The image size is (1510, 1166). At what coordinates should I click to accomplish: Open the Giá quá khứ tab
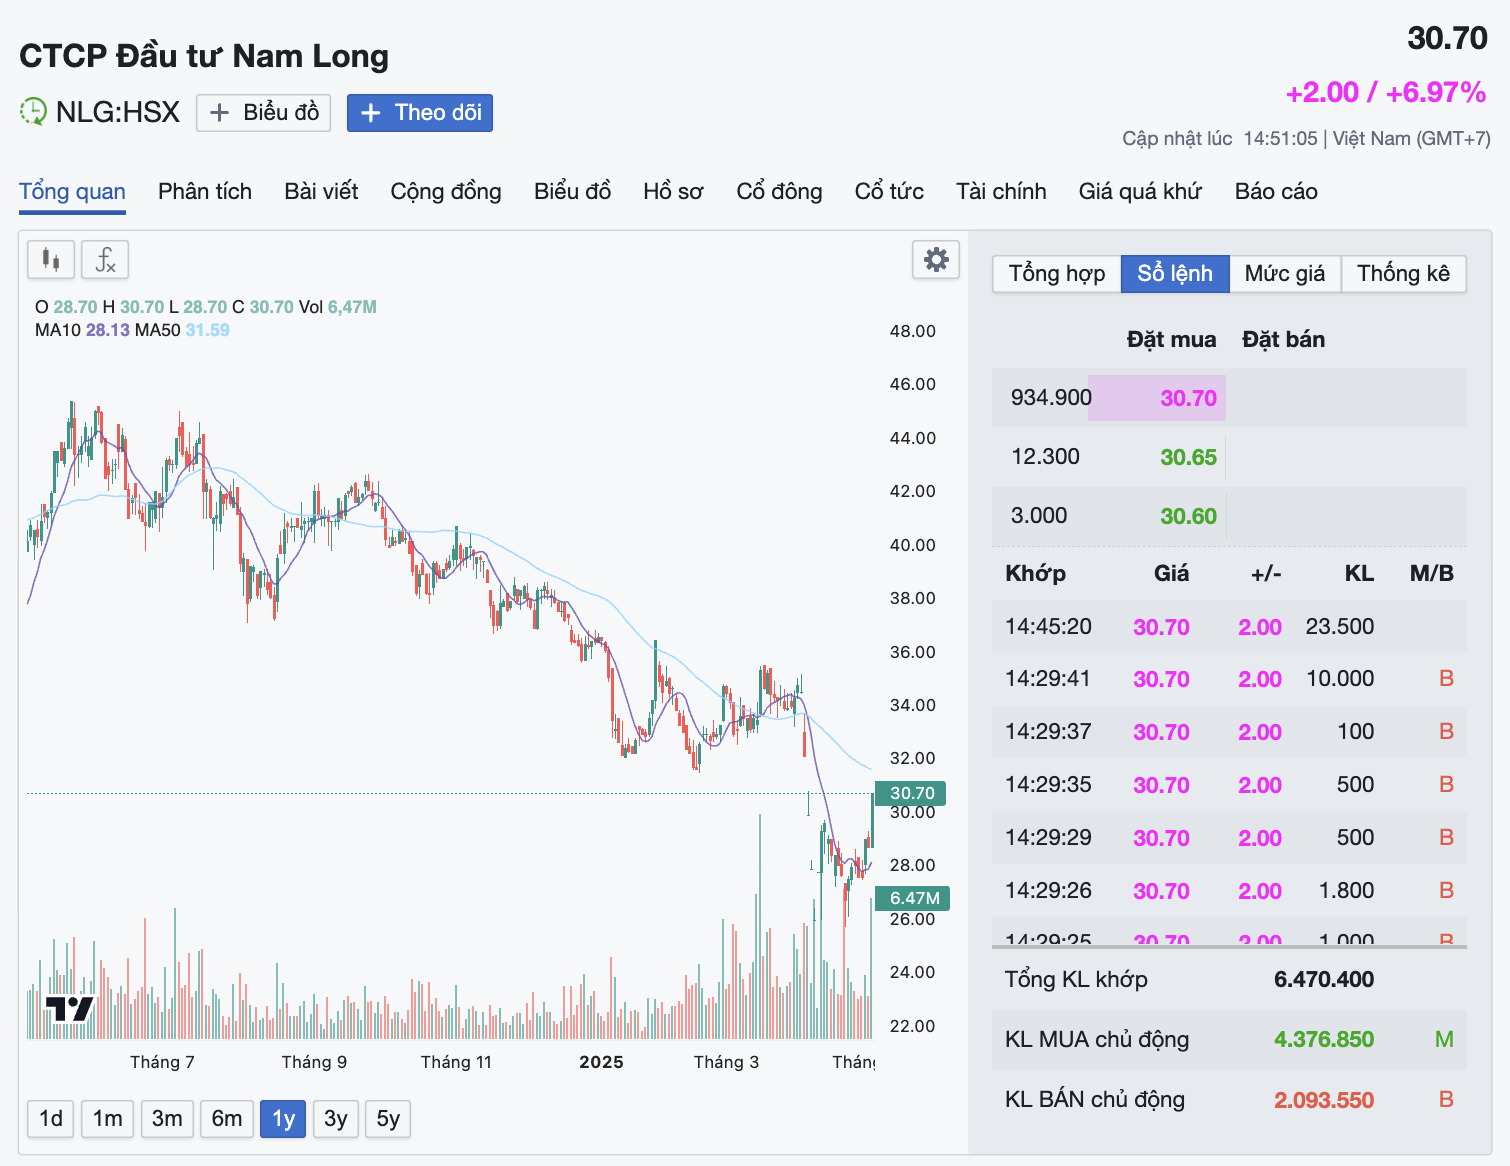(1140, 192)
